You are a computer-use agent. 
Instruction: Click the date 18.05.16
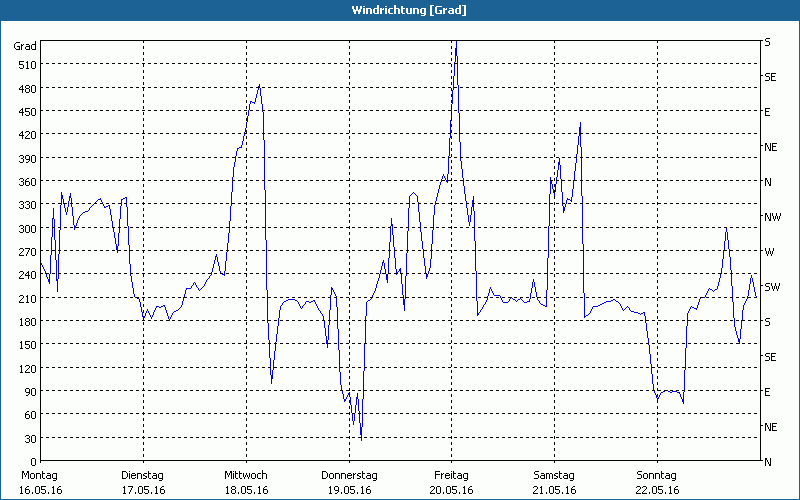tap(246, 490)
